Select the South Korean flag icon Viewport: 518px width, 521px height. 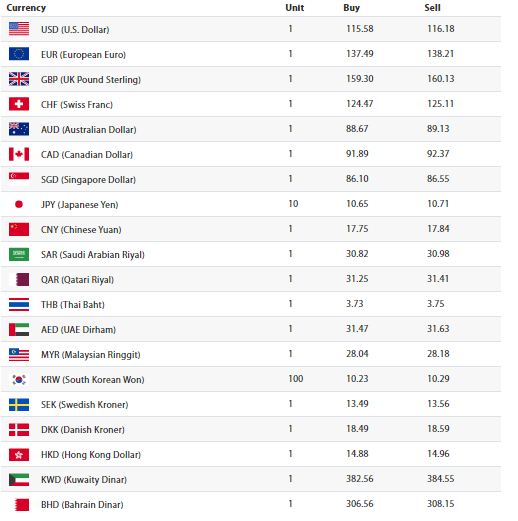coord(19,379)
